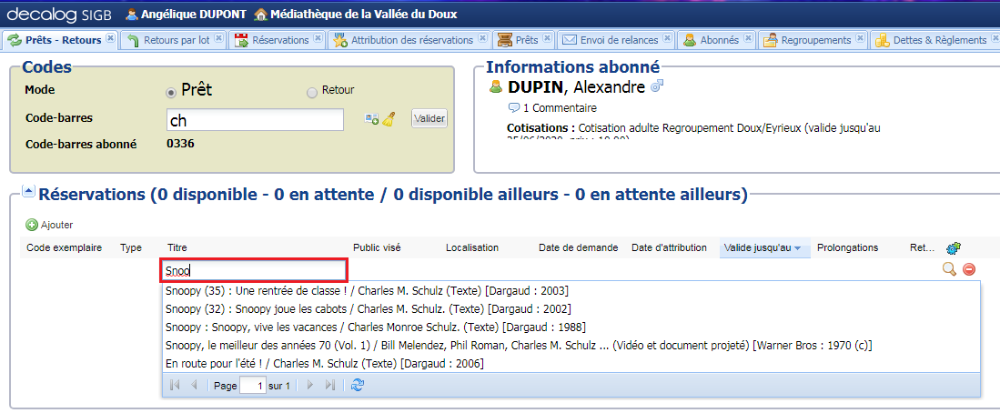Open the 1 Commentaire link
Viewport: 1000px width, 413px height.
[552, 108]
